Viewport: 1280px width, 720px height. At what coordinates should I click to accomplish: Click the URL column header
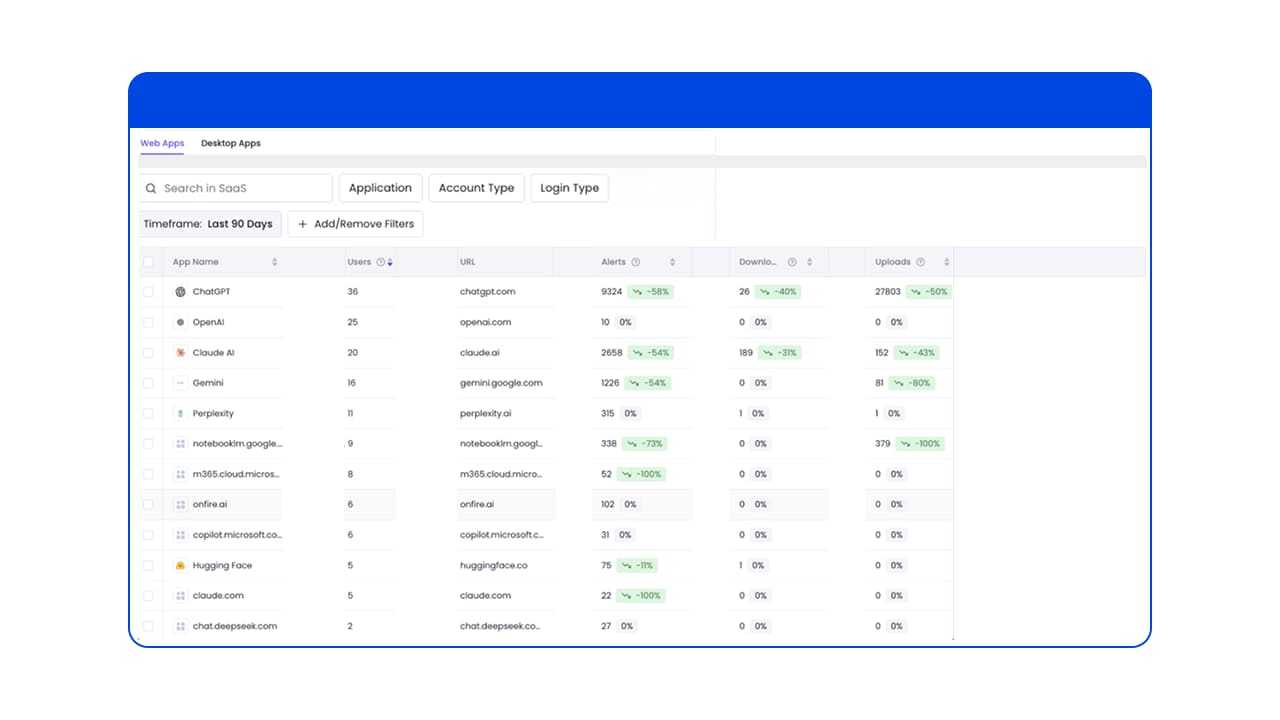point(467,262)
